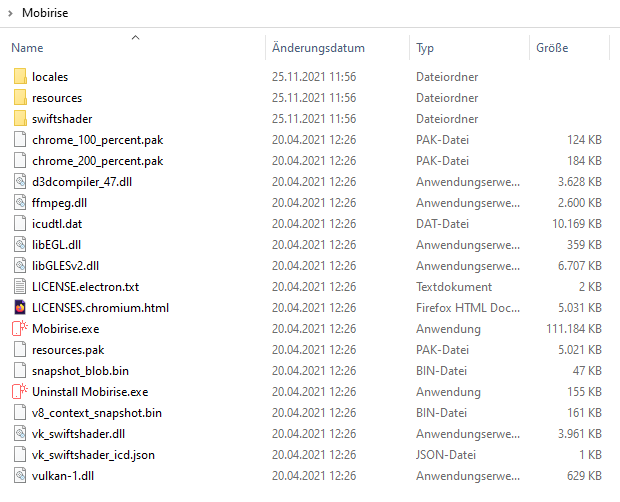The height and width of the screenshot is (502, 620).
Task: Select file name libGLESv2.dll
Action: [65, 266]
